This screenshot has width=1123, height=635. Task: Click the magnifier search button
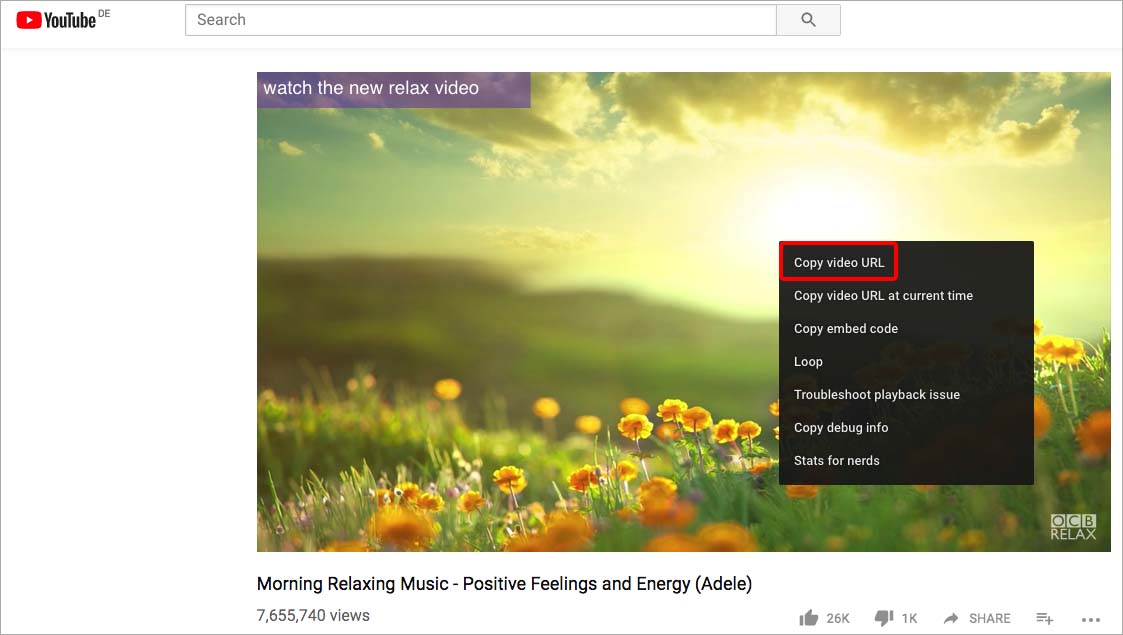[808, 20]
